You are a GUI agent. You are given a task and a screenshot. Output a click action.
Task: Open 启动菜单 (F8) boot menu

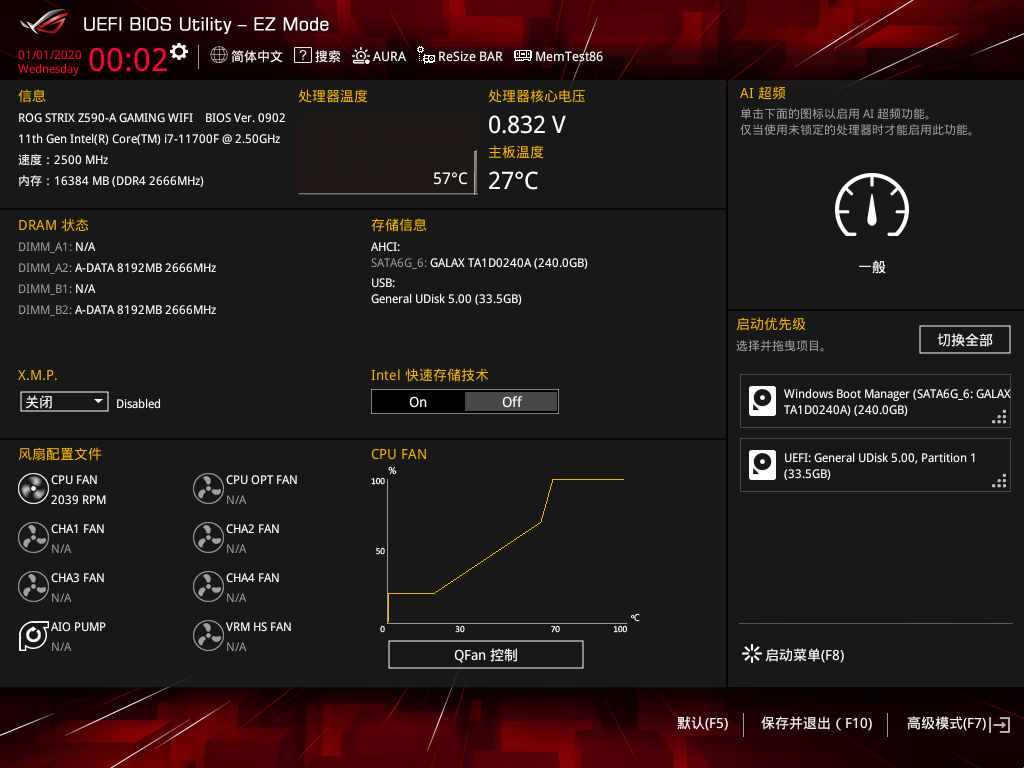(794, 656)
